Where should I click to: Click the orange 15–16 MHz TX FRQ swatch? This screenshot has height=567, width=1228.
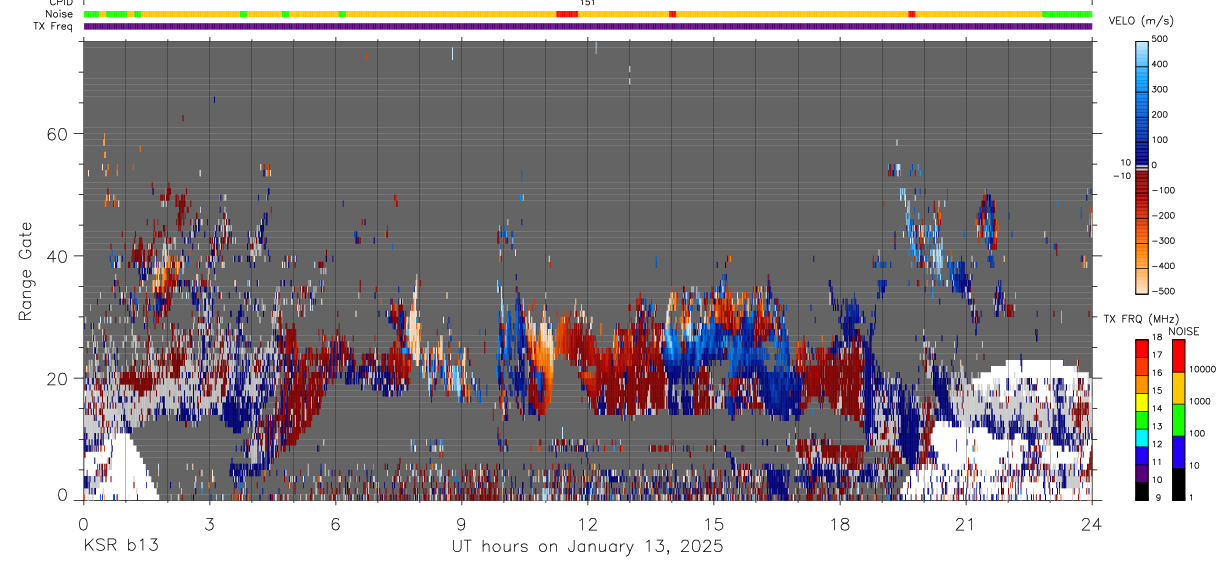[1141, 384]
